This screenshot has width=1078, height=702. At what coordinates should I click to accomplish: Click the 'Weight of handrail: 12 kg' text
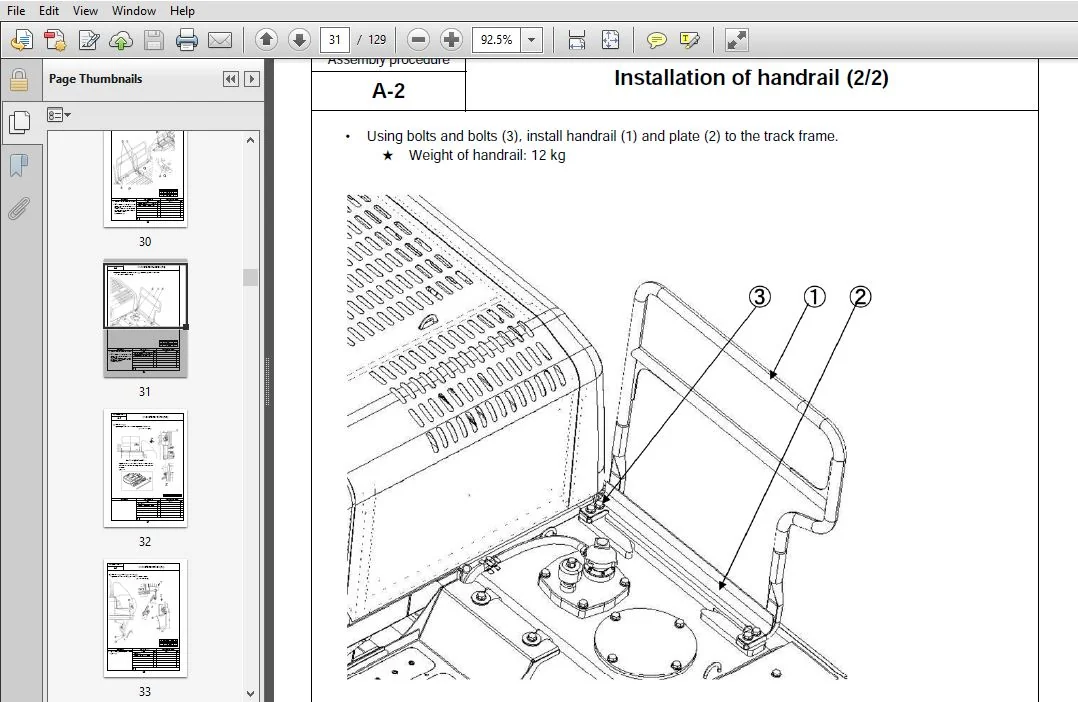click(487, 155)
